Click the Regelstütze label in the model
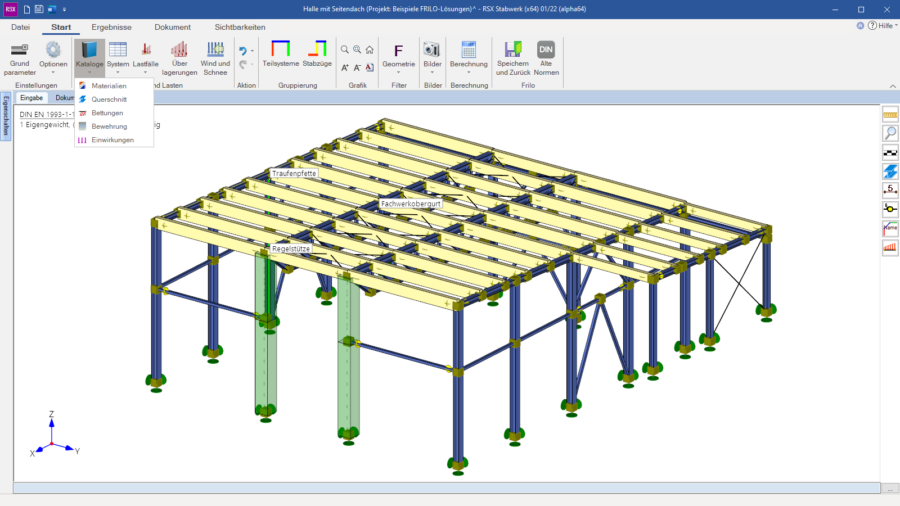This screenshot has width=900, height=506. [291, 248]
